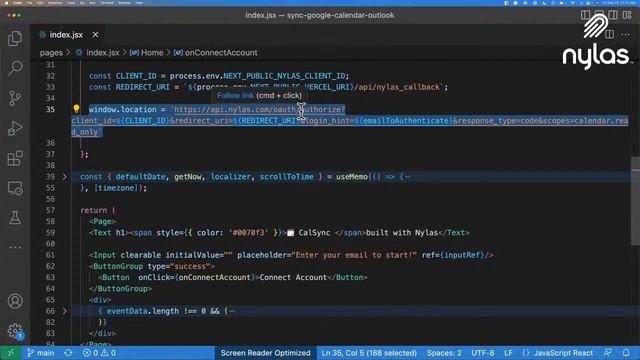Click eventData.length on line 66
The height and width of the screenshot is (360, 640).
(x=143, y=311)
